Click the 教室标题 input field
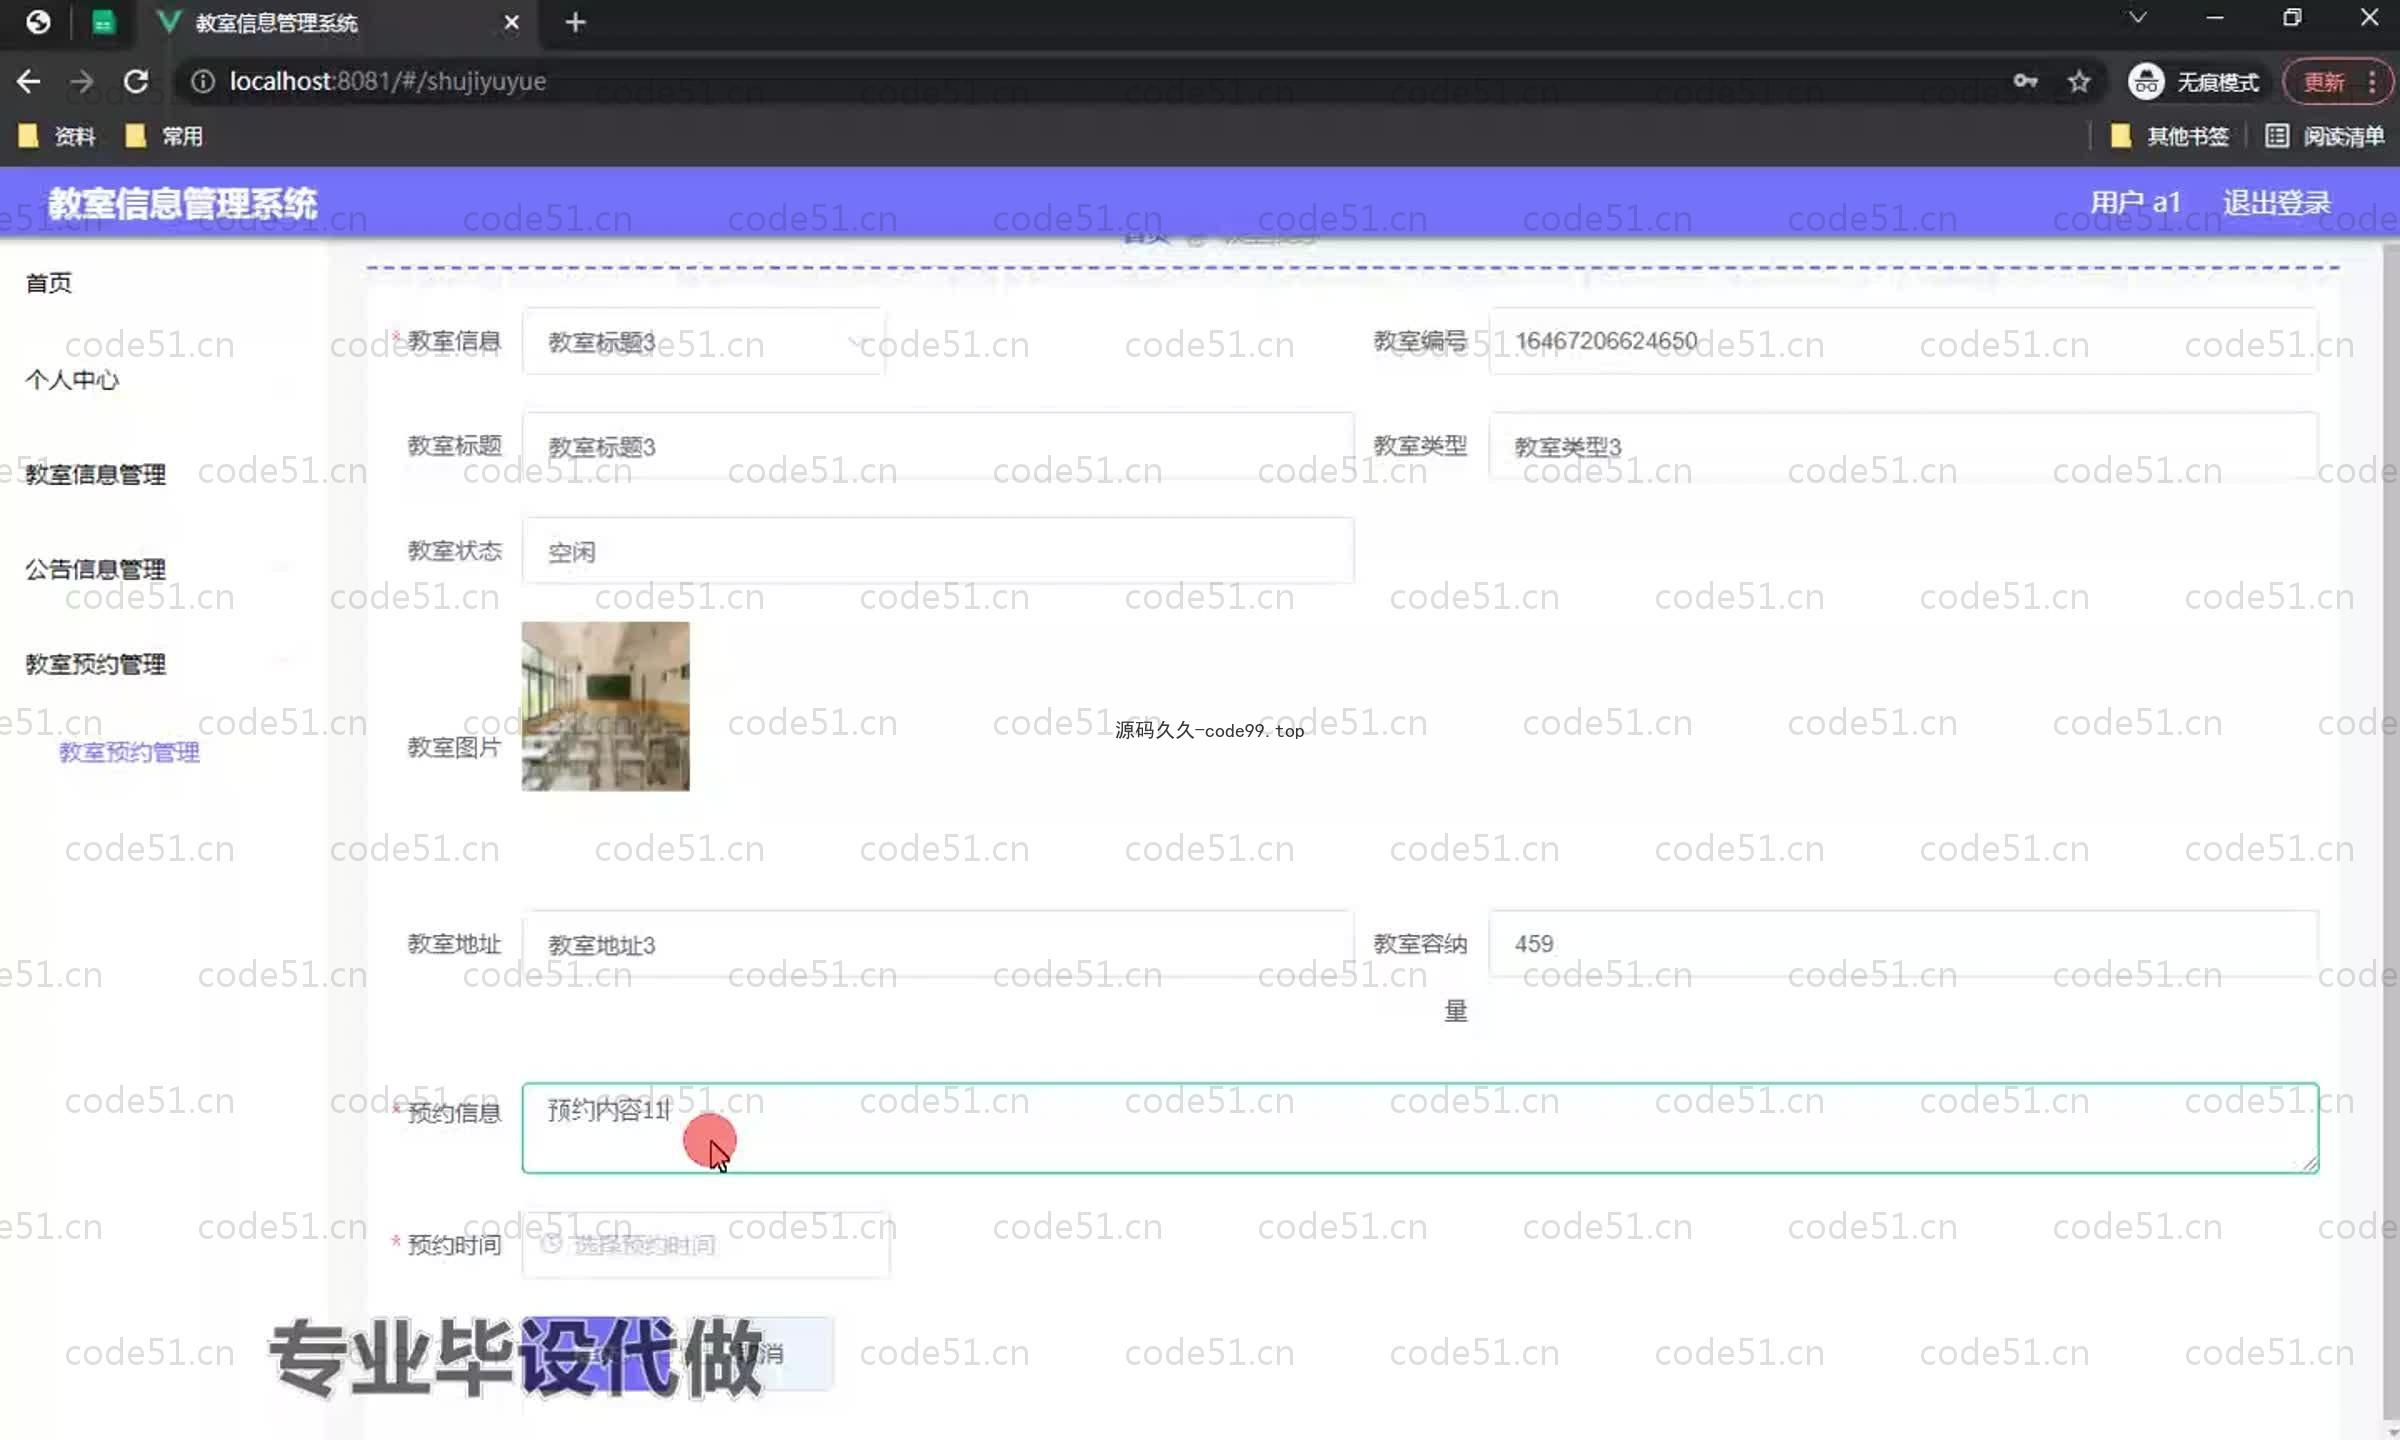 coord(938,446)
